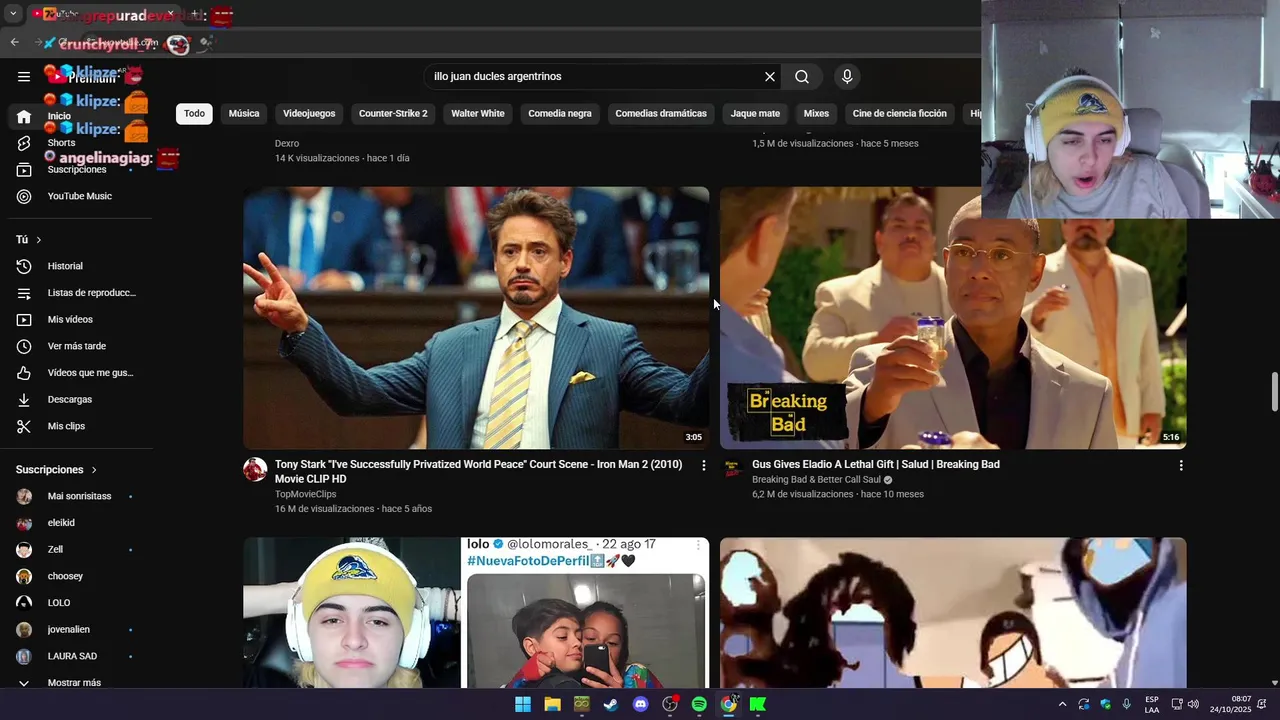The width and height of the screenshot is (1280, 720).
Task: Open Kick app from the taskbar
Action: tap(758, 704)
